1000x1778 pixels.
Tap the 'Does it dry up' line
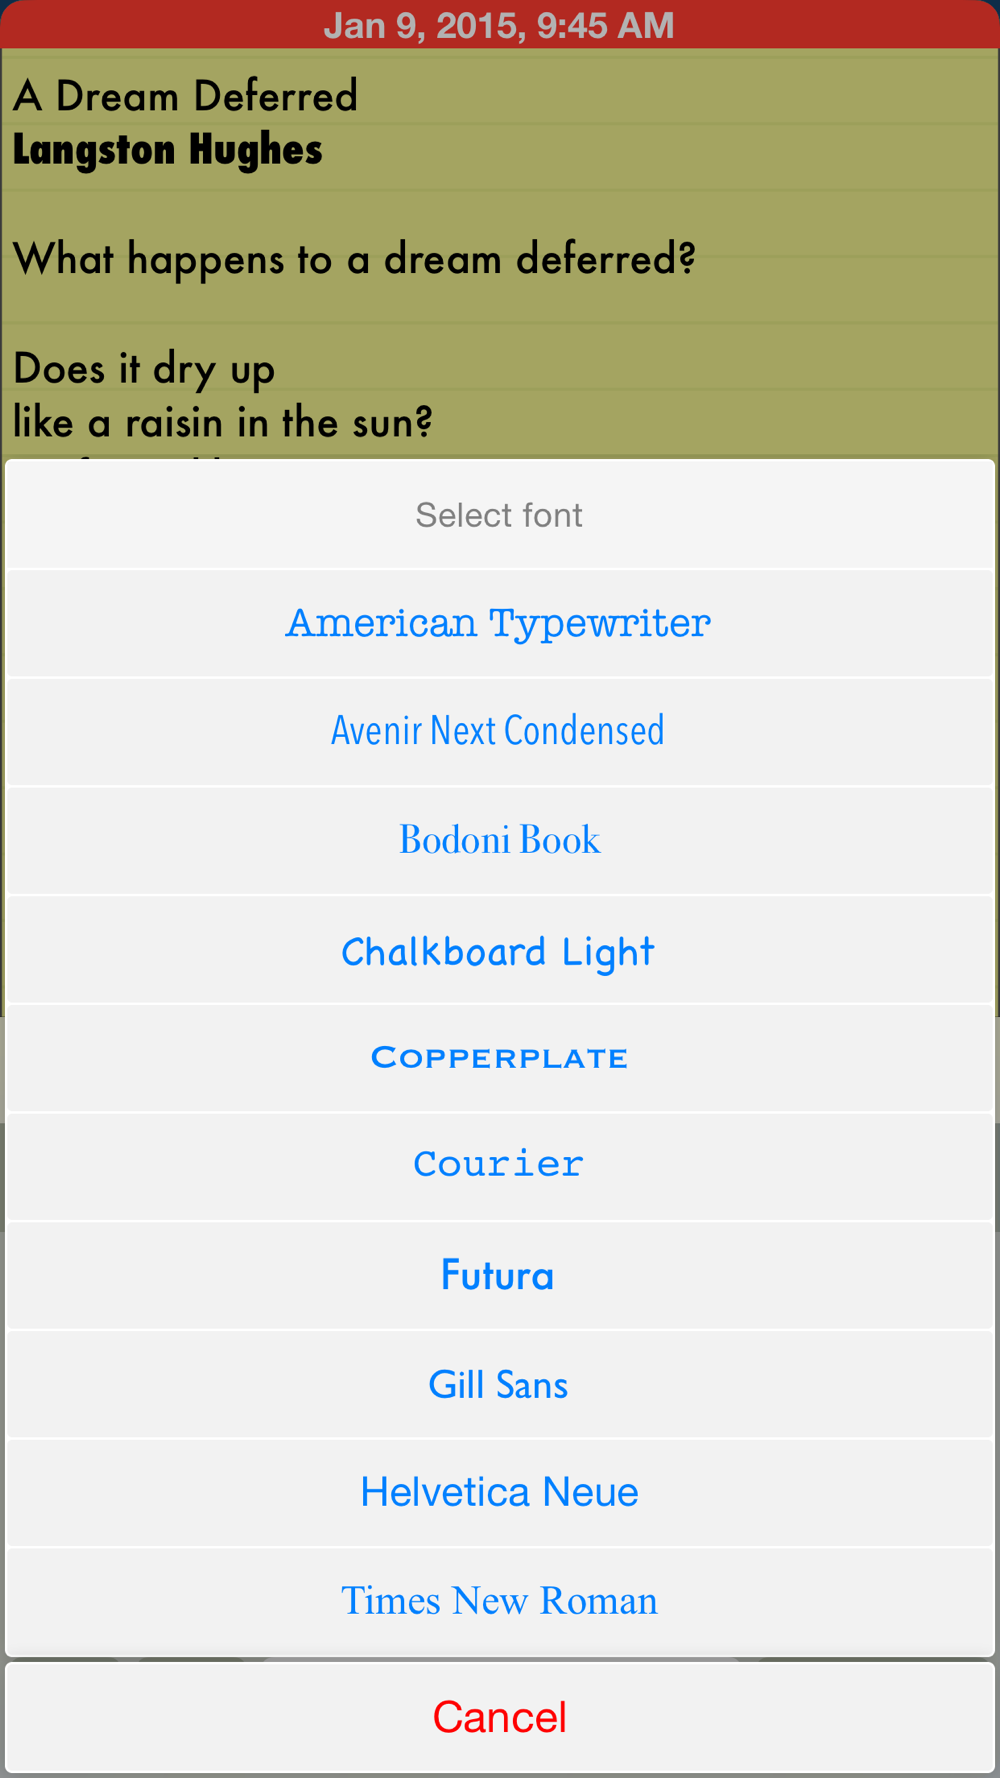(x=144, y=370)
